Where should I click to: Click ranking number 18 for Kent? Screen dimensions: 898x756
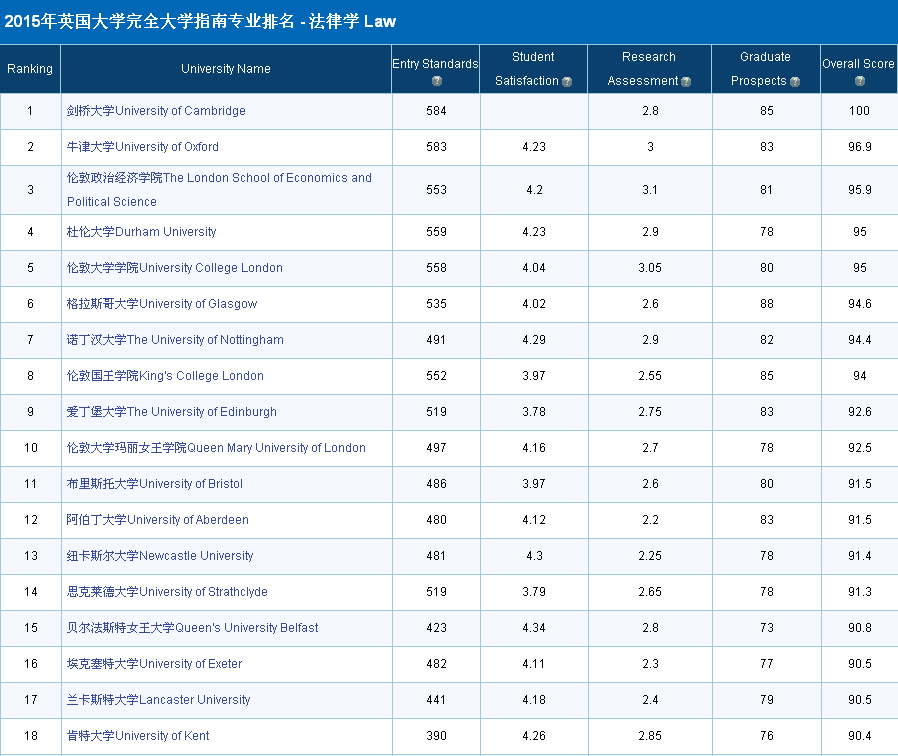30,736
